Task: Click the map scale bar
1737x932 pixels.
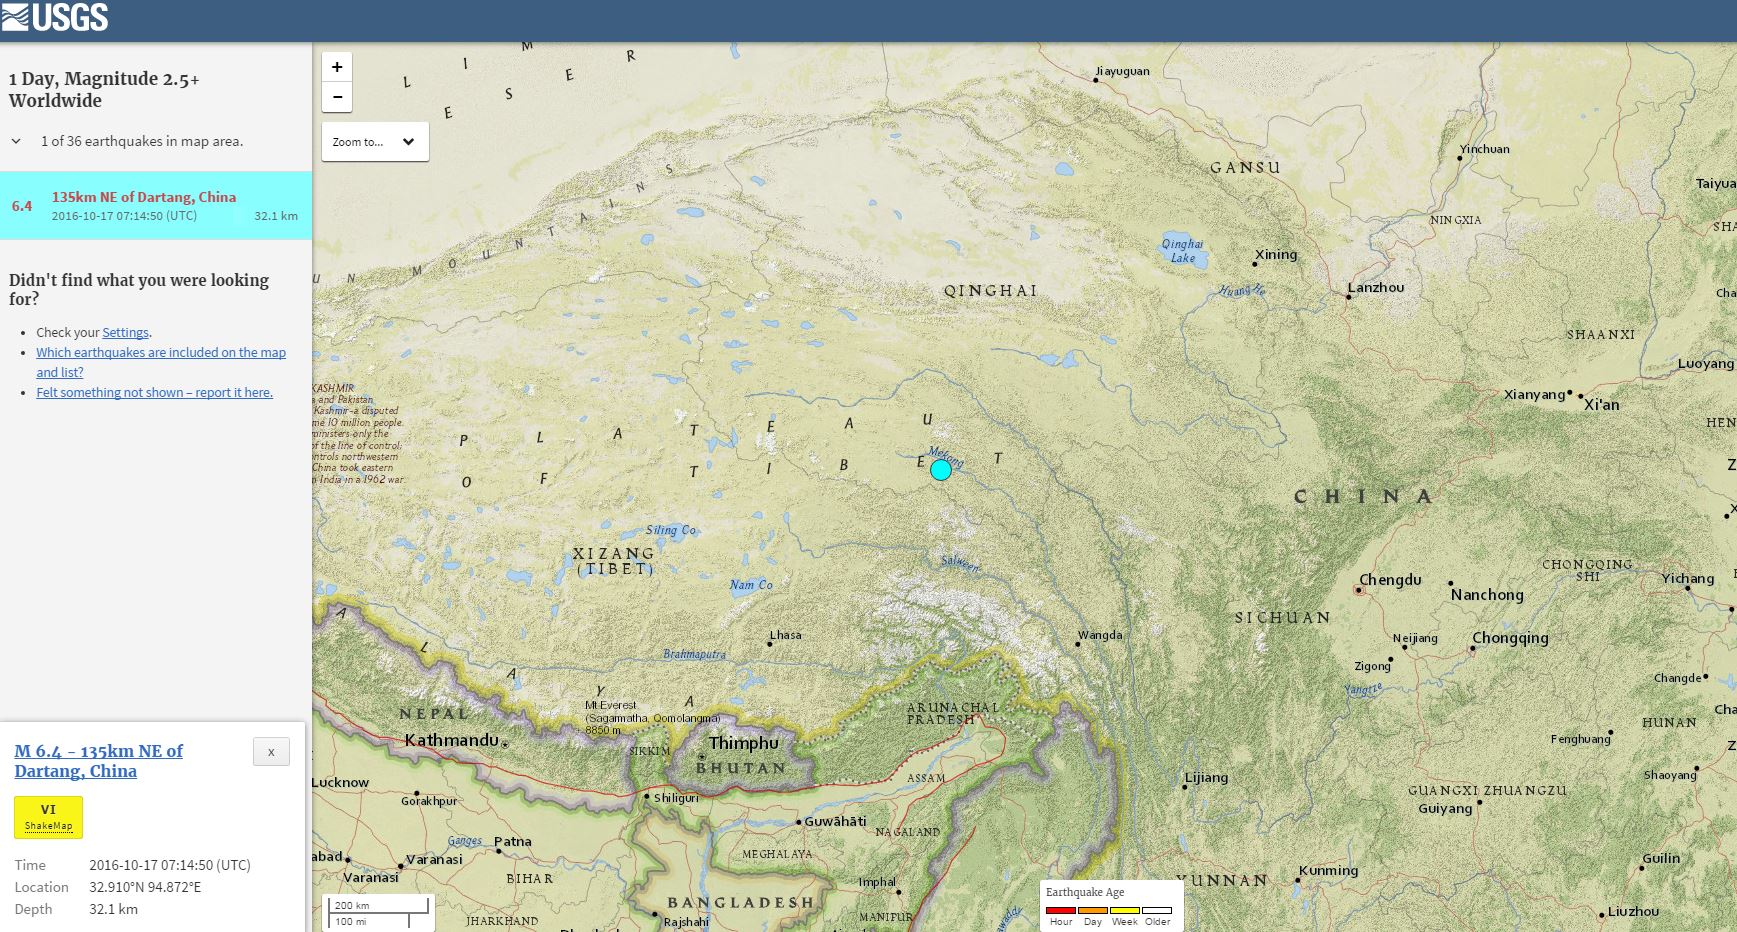Action: (x=379, y=912)
